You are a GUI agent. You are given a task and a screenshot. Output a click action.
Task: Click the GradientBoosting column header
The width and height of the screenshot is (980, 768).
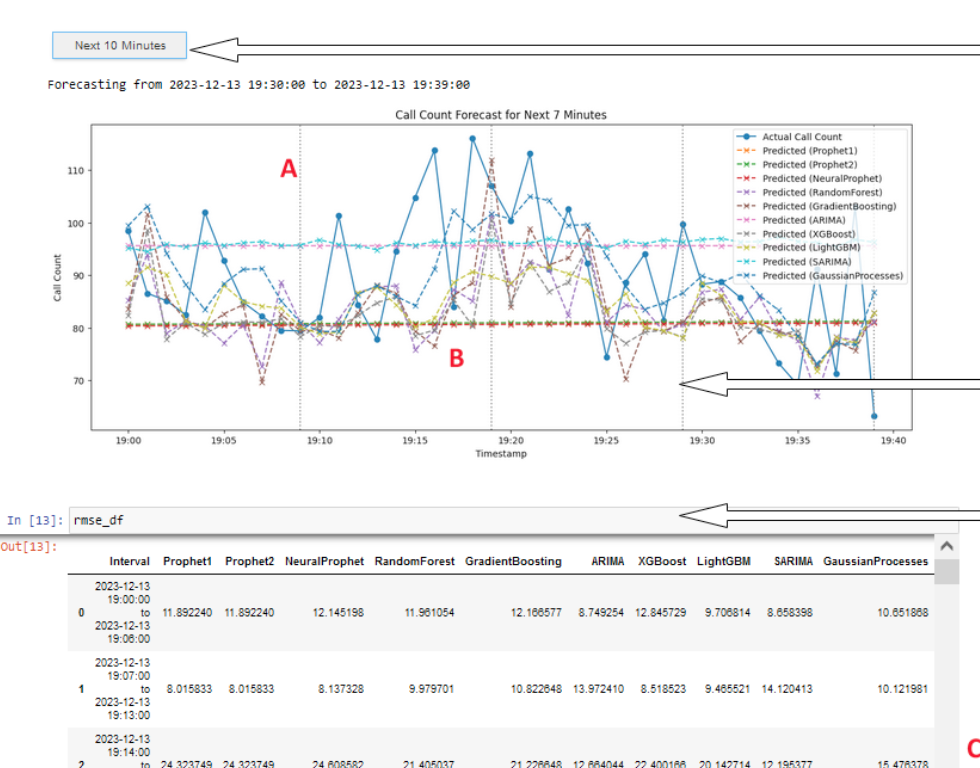click(x=513, y=562)
